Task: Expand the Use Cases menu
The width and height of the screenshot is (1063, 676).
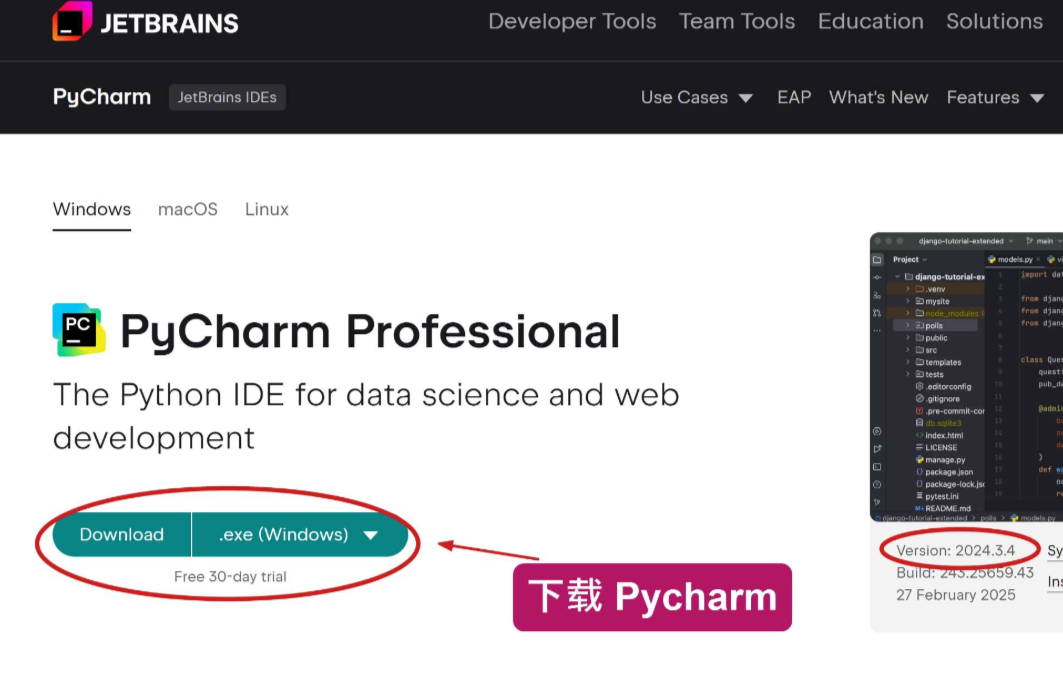Action: [x=697, y=98]
